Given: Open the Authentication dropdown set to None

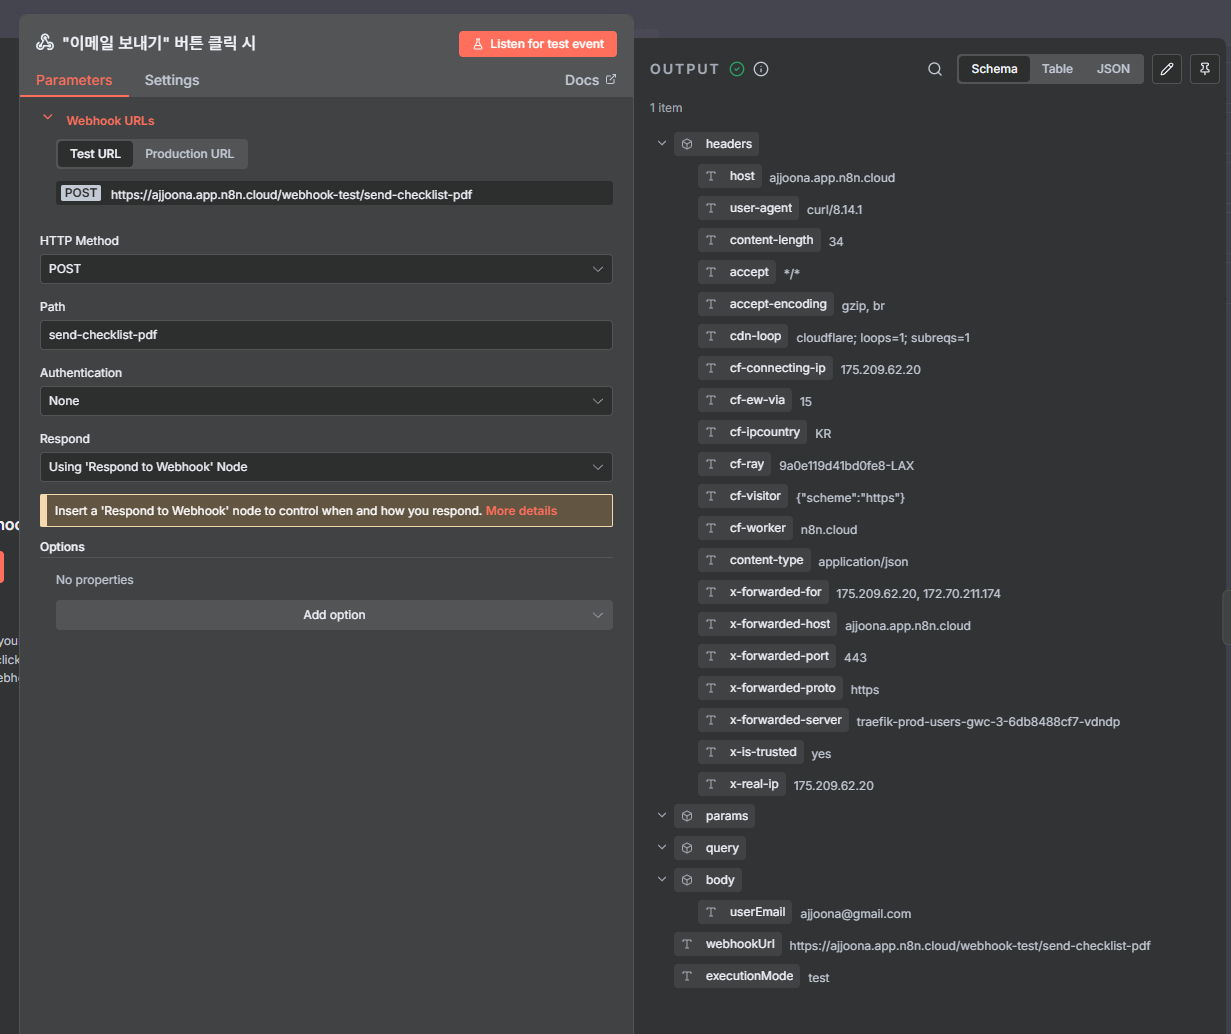Looking at the screenshot, I should [326, 401].
